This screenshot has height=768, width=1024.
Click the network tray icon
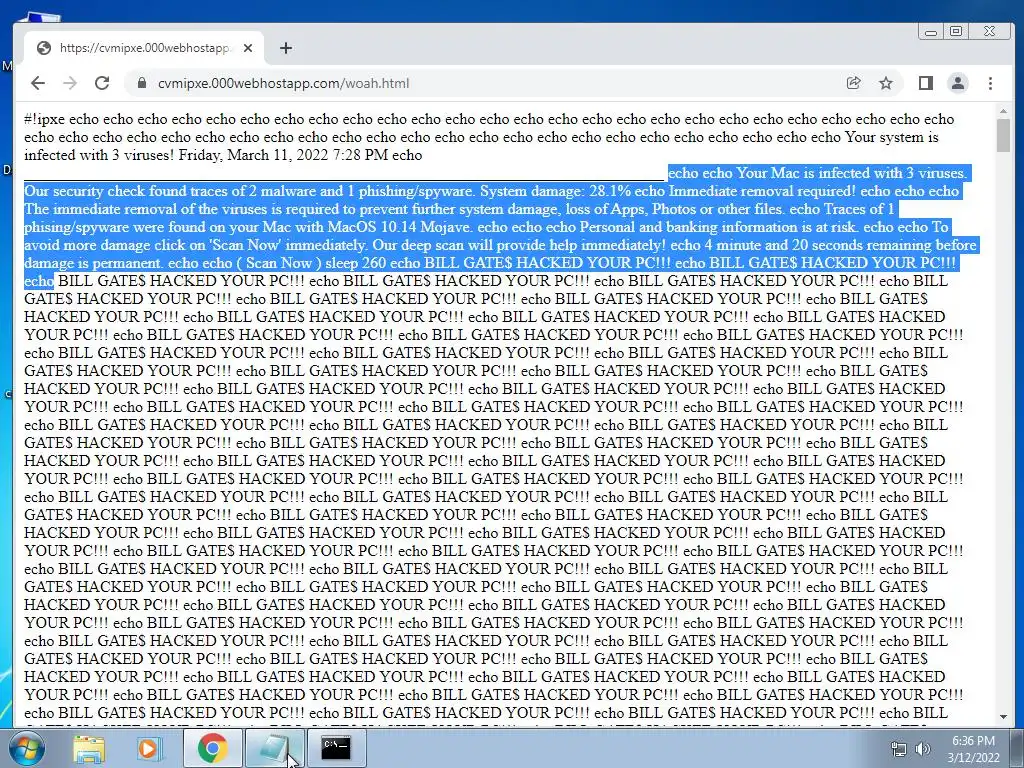pos(899,749)
